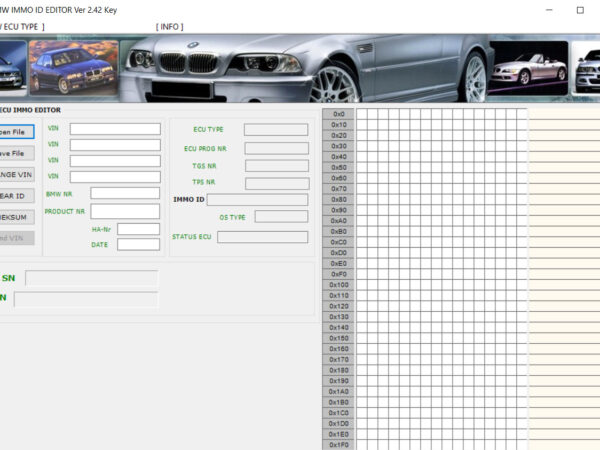This screenshot has width=600, height=450.
Task: Select hex row header 0x40
Action: [338, 157]
